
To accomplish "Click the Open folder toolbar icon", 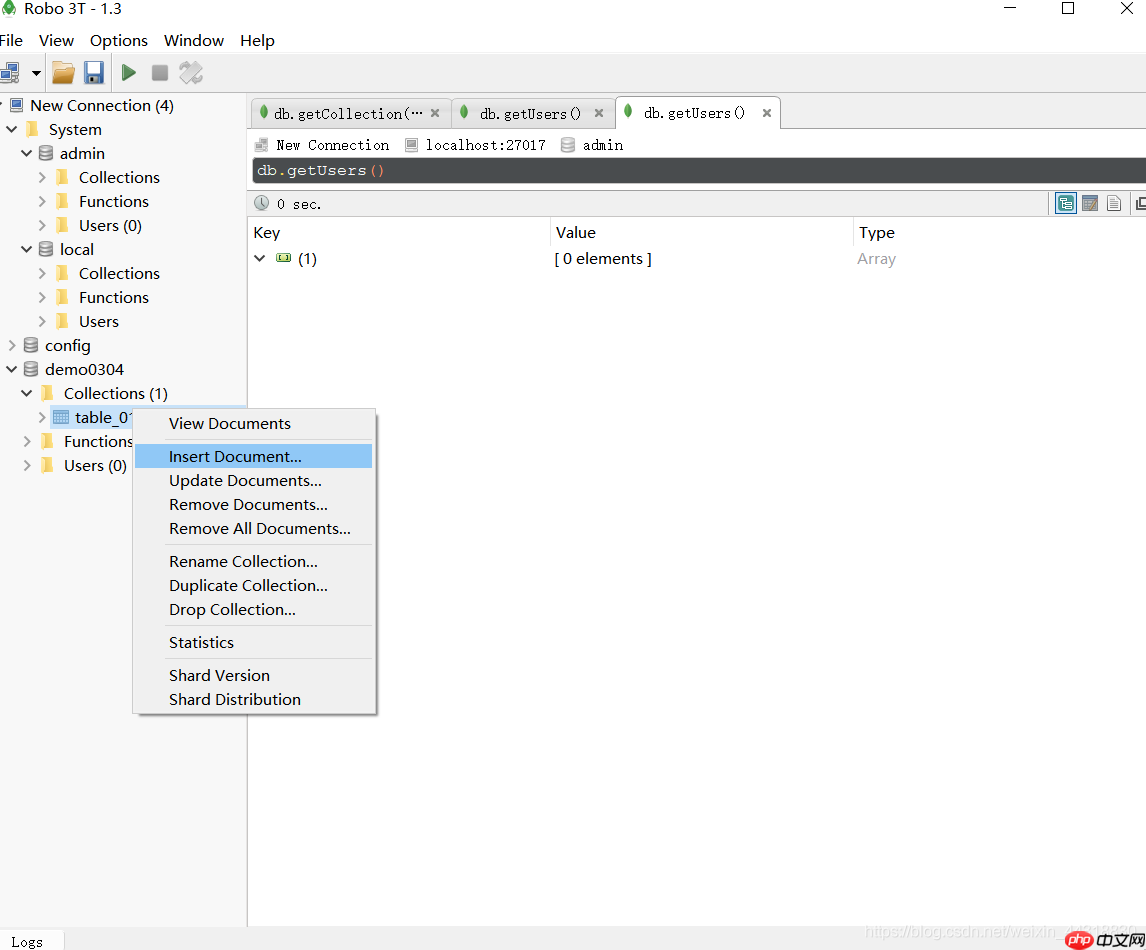I will click(x=63, y=72).
